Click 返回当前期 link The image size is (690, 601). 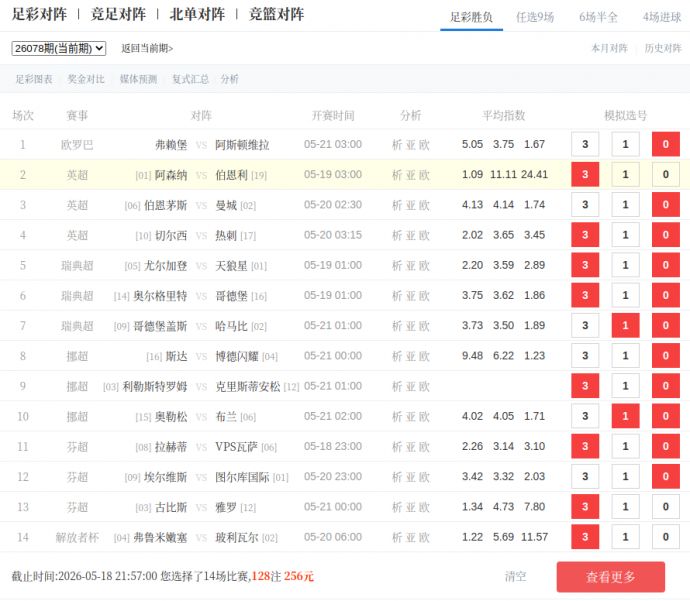[147, 48]
